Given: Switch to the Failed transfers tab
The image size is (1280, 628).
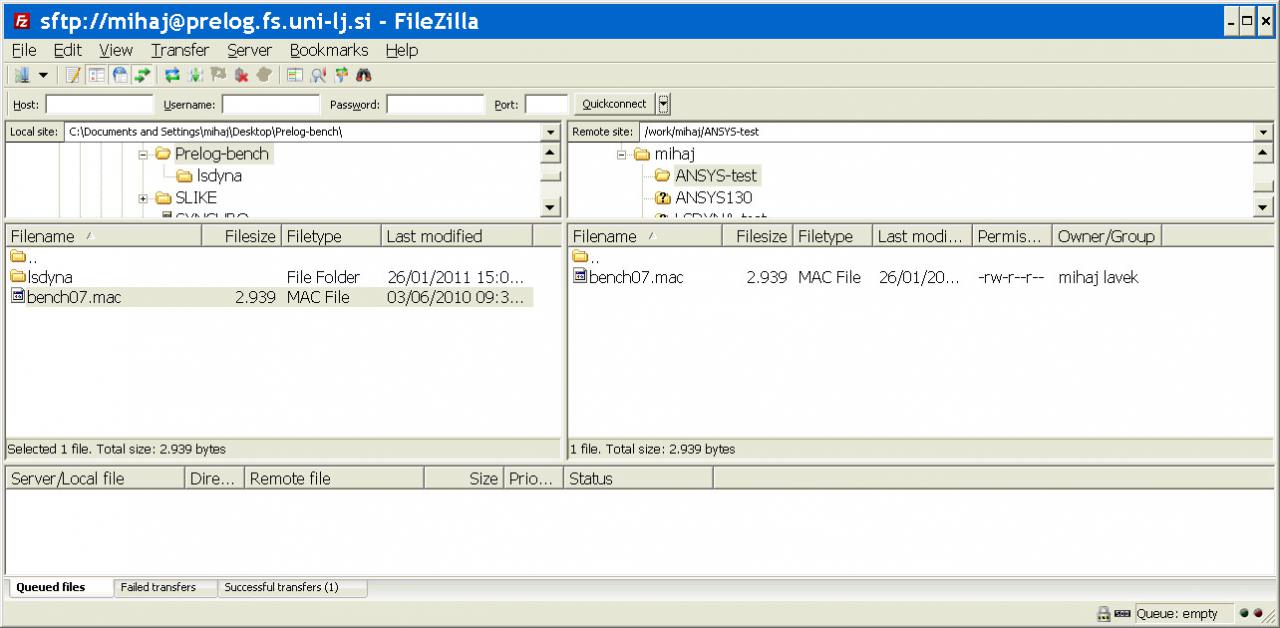Looking at the screenshot, I should (158, 588).
